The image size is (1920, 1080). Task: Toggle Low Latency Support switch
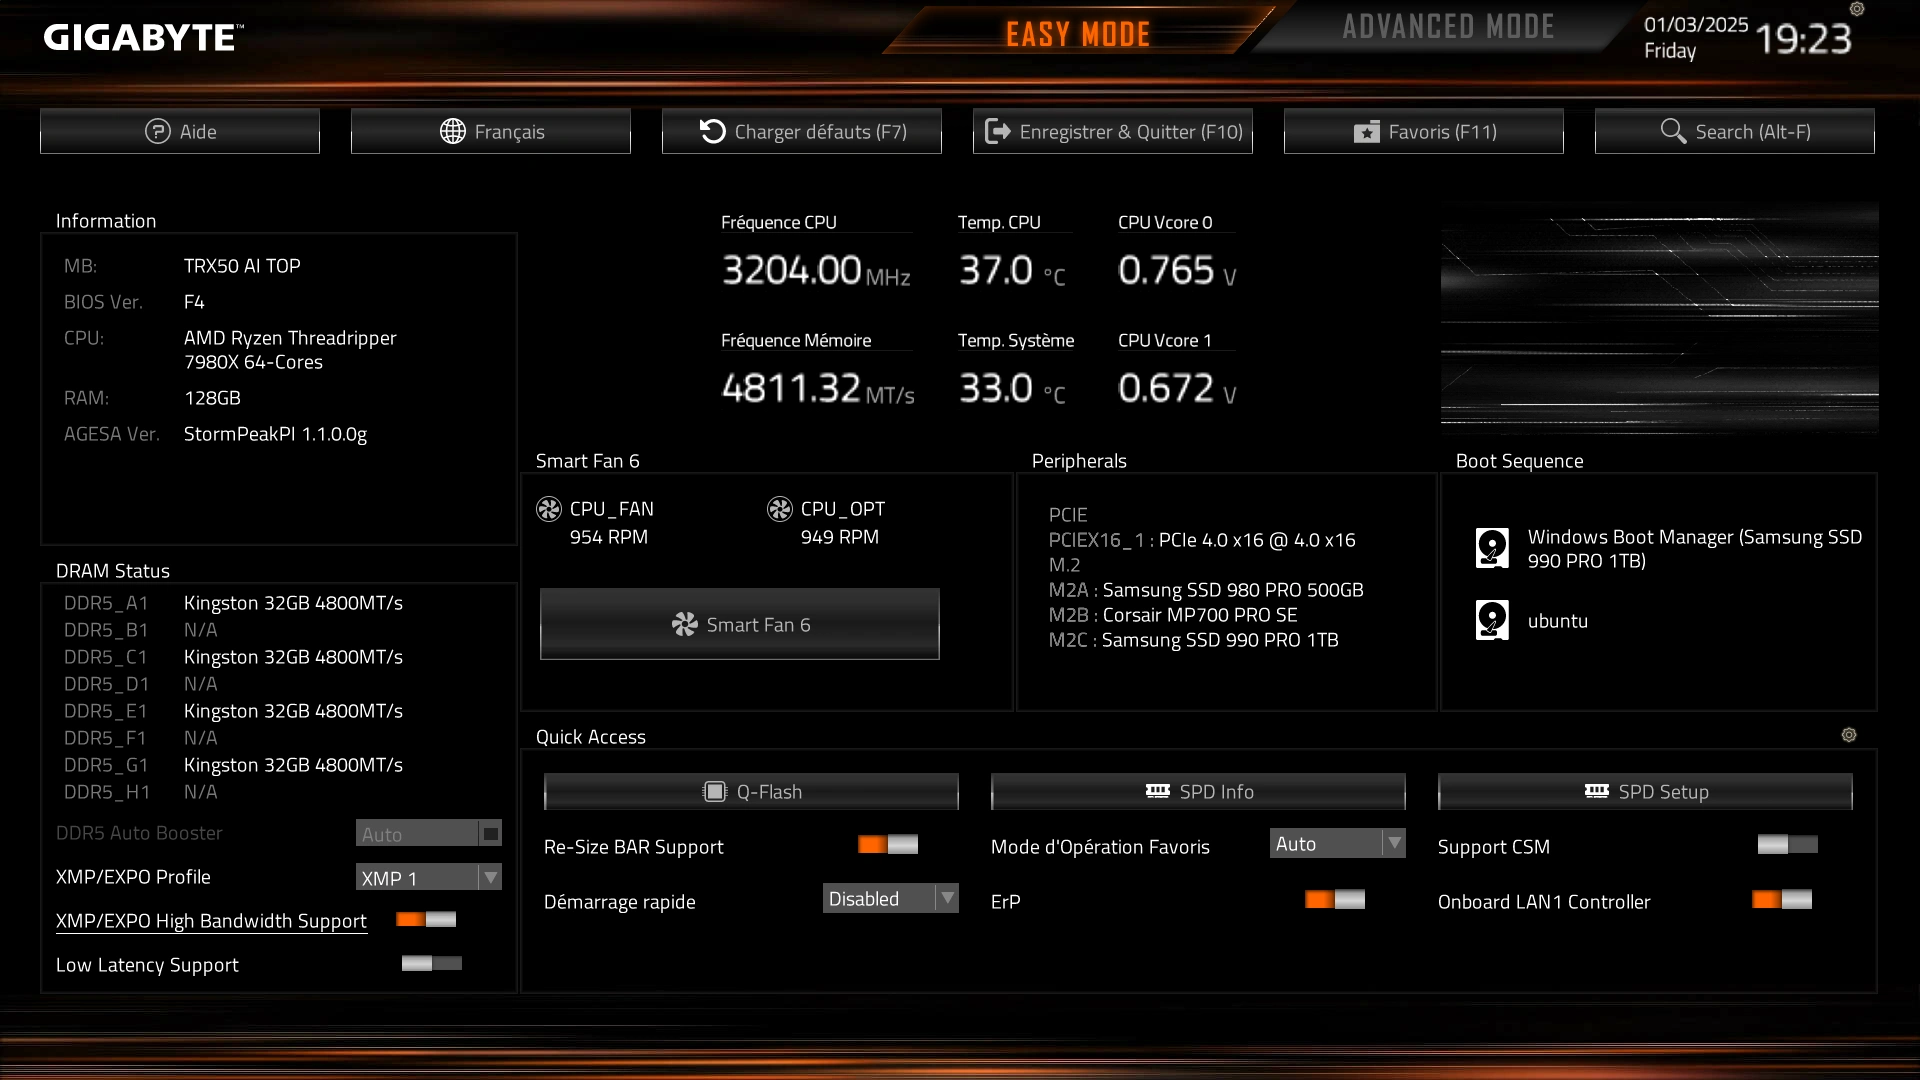tap(432, 964)
